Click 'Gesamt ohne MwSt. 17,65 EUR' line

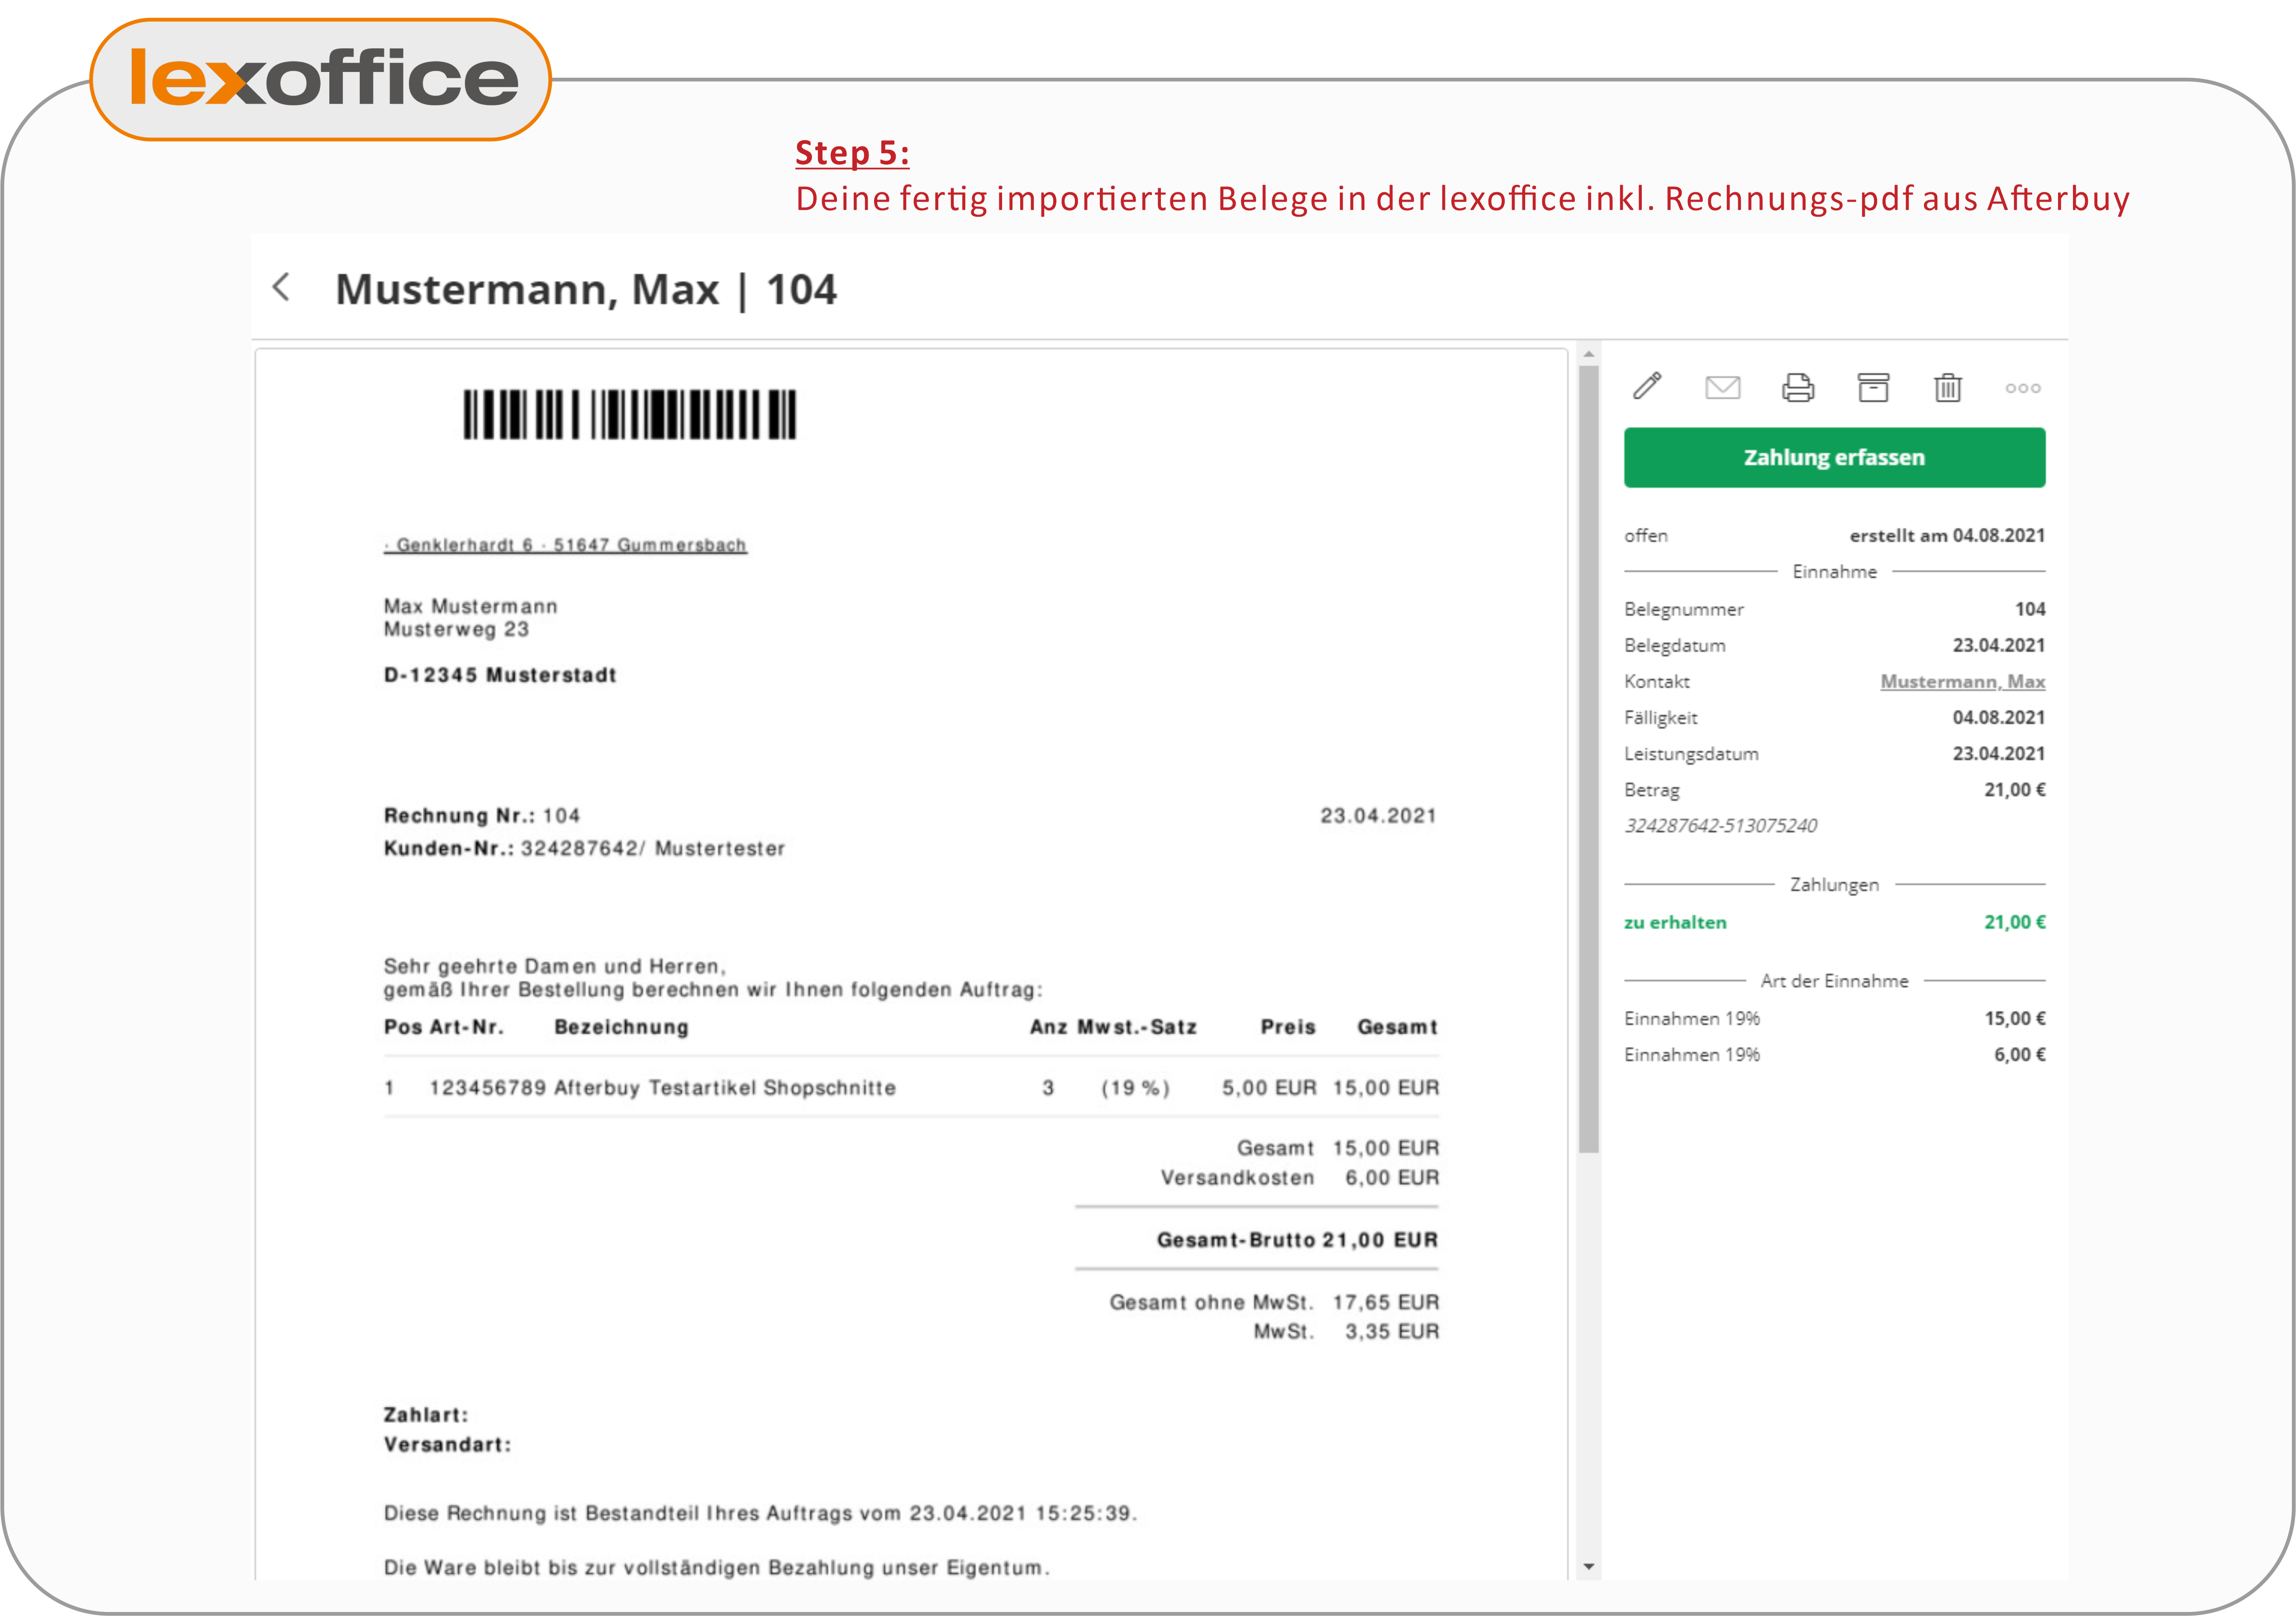pyautogui.click(x=1274, y=1302)
